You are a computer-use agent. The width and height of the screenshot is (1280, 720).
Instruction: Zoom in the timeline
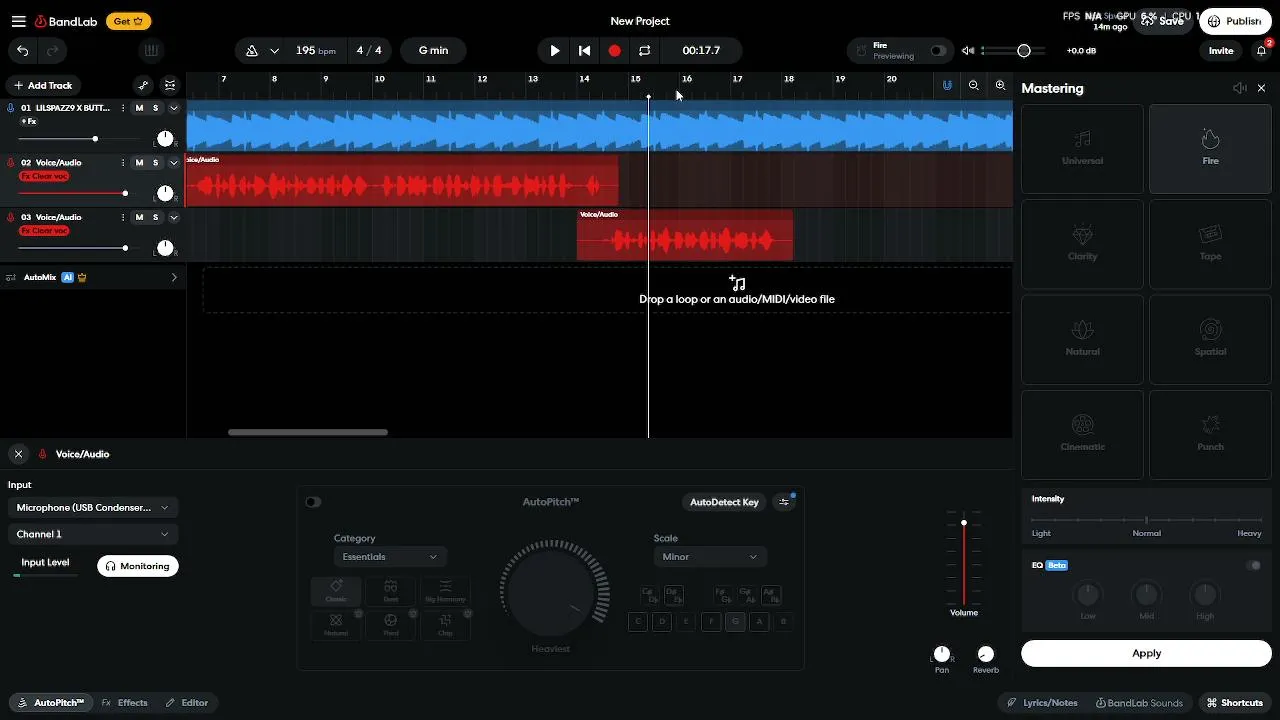(x=1000, y=86)
